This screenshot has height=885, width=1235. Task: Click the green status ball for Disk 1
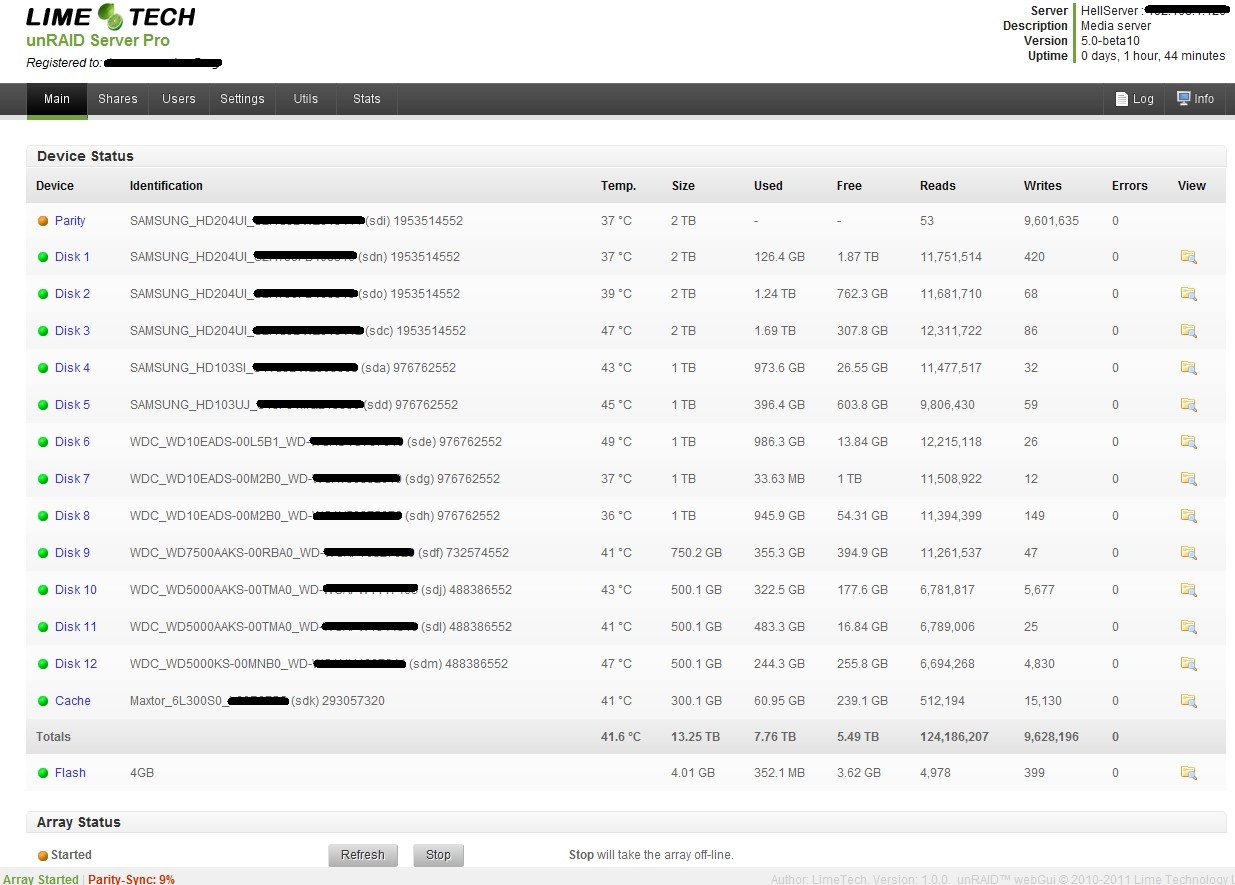click(43, 257)
